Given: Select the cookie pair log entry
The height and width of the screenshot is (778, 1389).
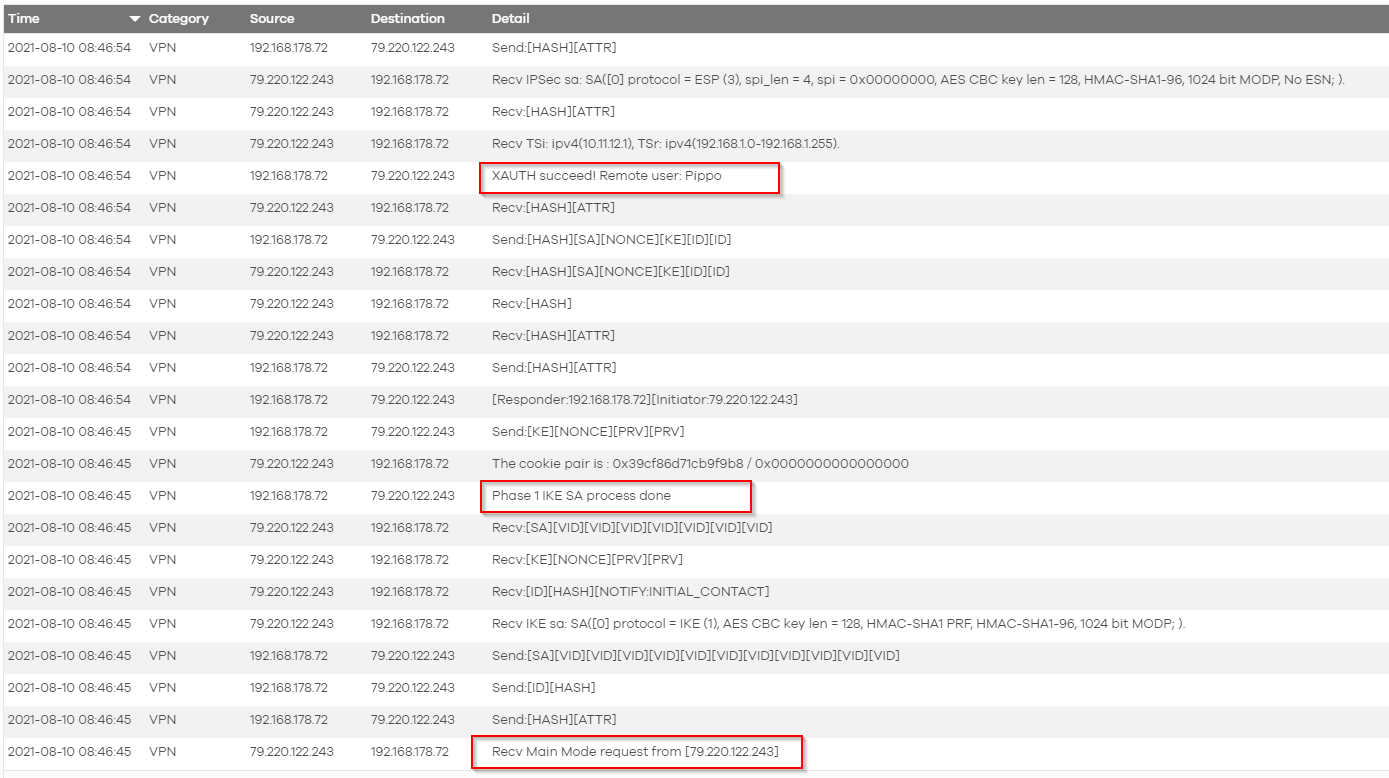Looking at the screenshot, I should pyautogui.click(x=700, y=463).
